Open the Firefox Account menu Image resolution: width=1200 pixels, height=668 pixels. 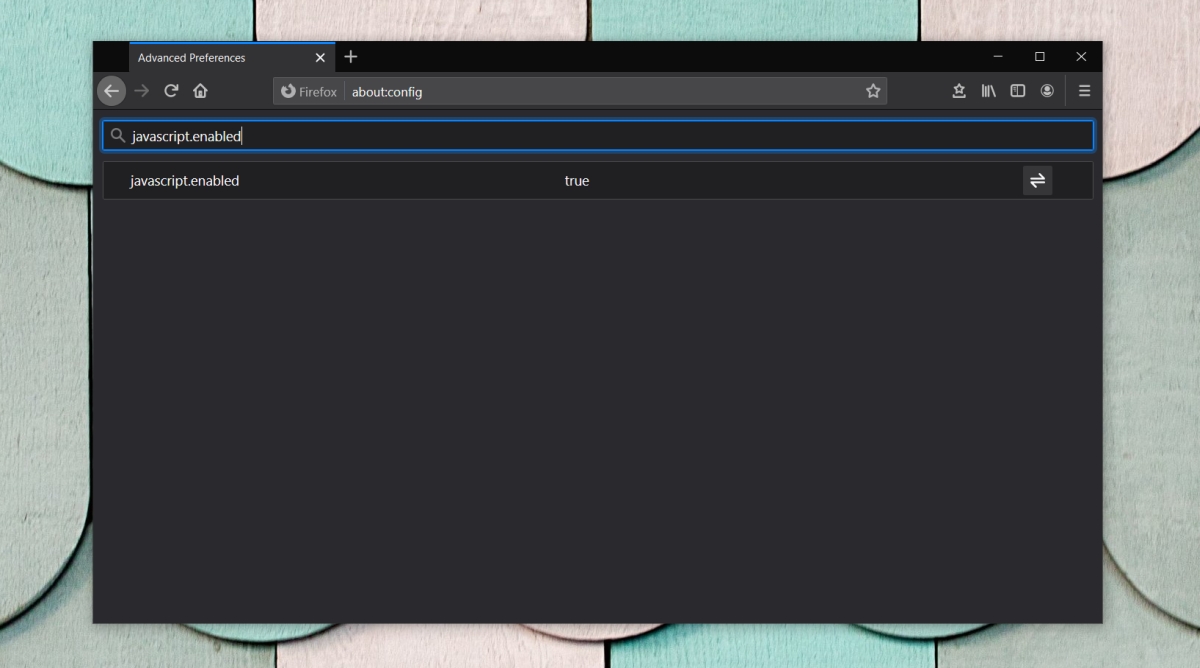click(1047, 91)
